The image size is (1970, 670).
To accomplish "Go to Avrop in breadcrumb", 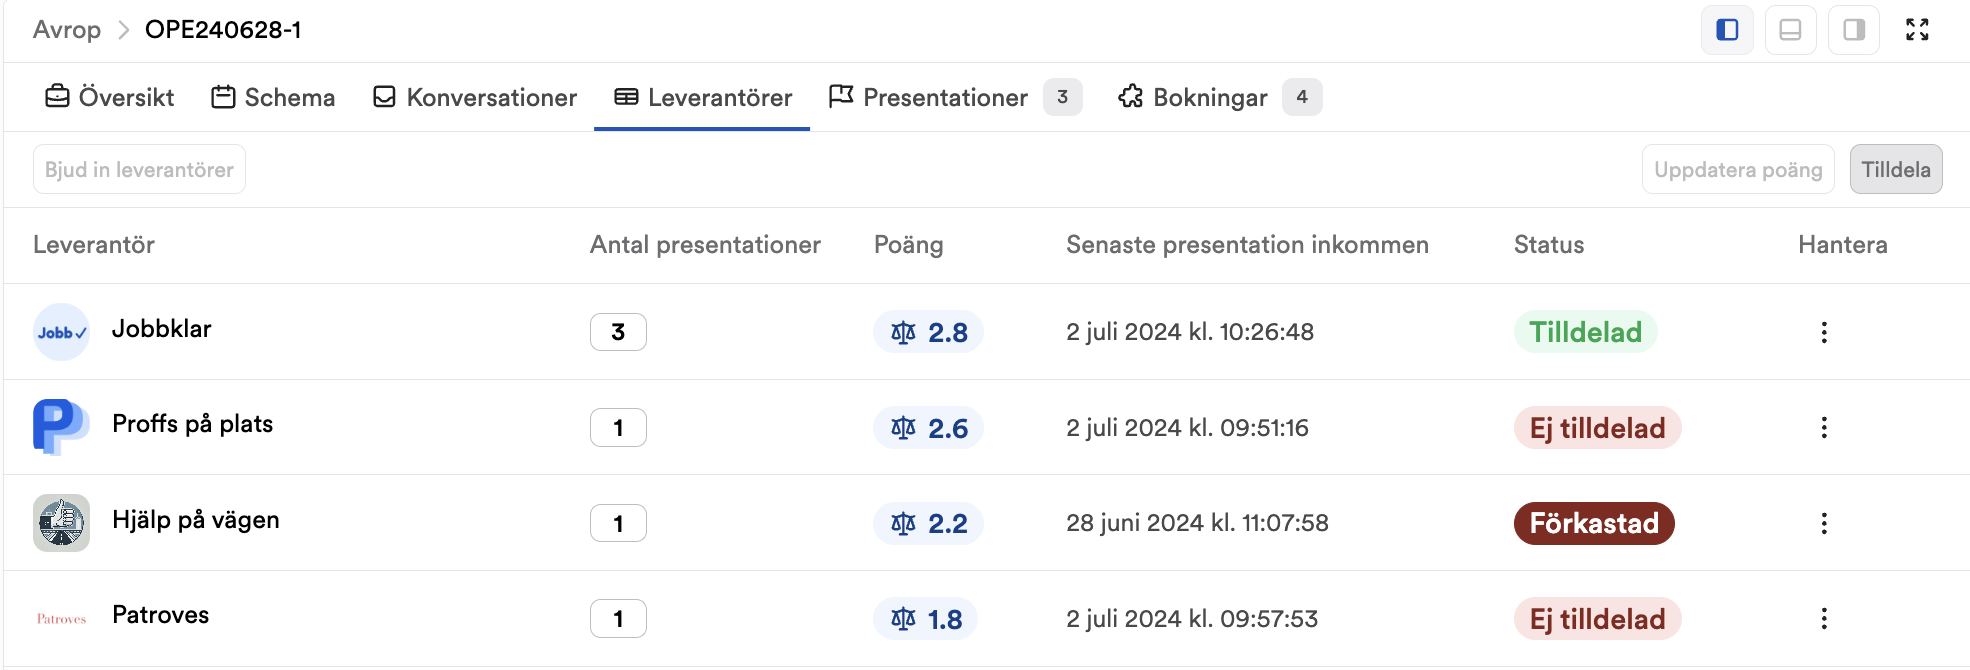I will (x=67, y=30).
